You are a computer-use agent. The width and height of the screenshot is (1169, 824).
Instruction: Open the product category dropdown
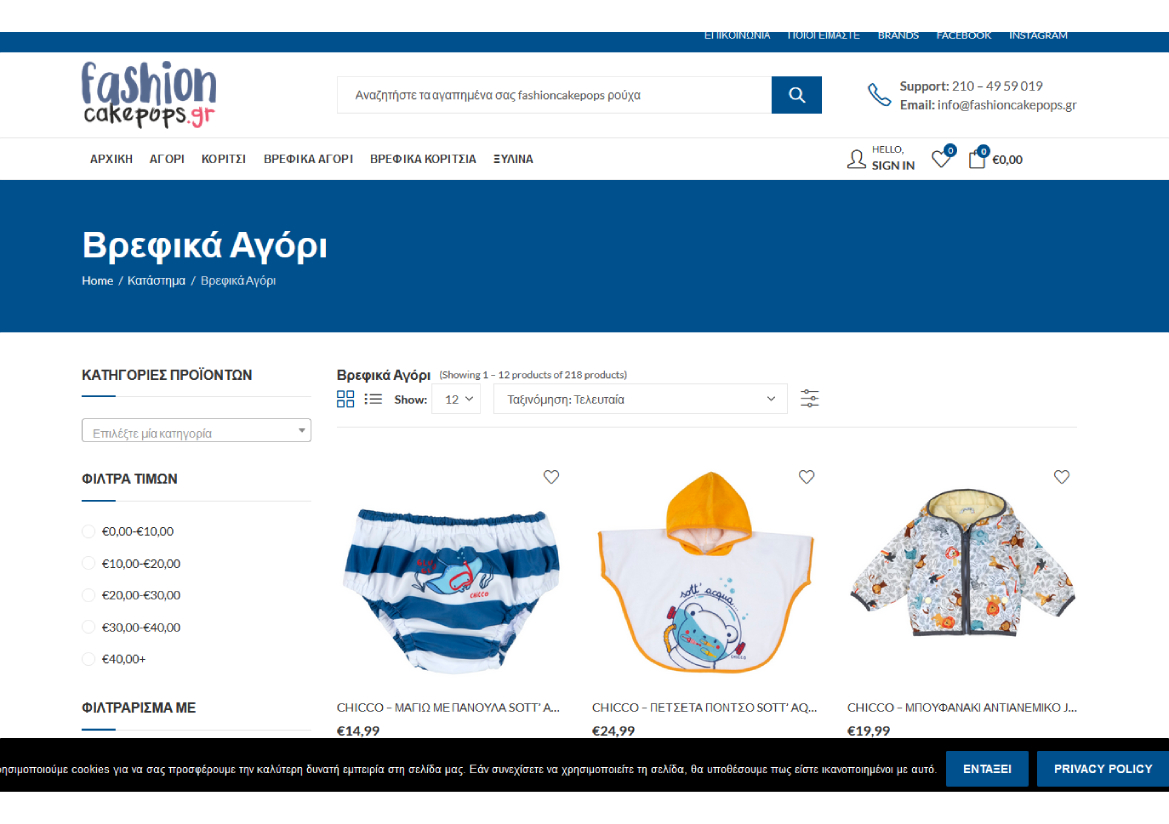(196, 431)
